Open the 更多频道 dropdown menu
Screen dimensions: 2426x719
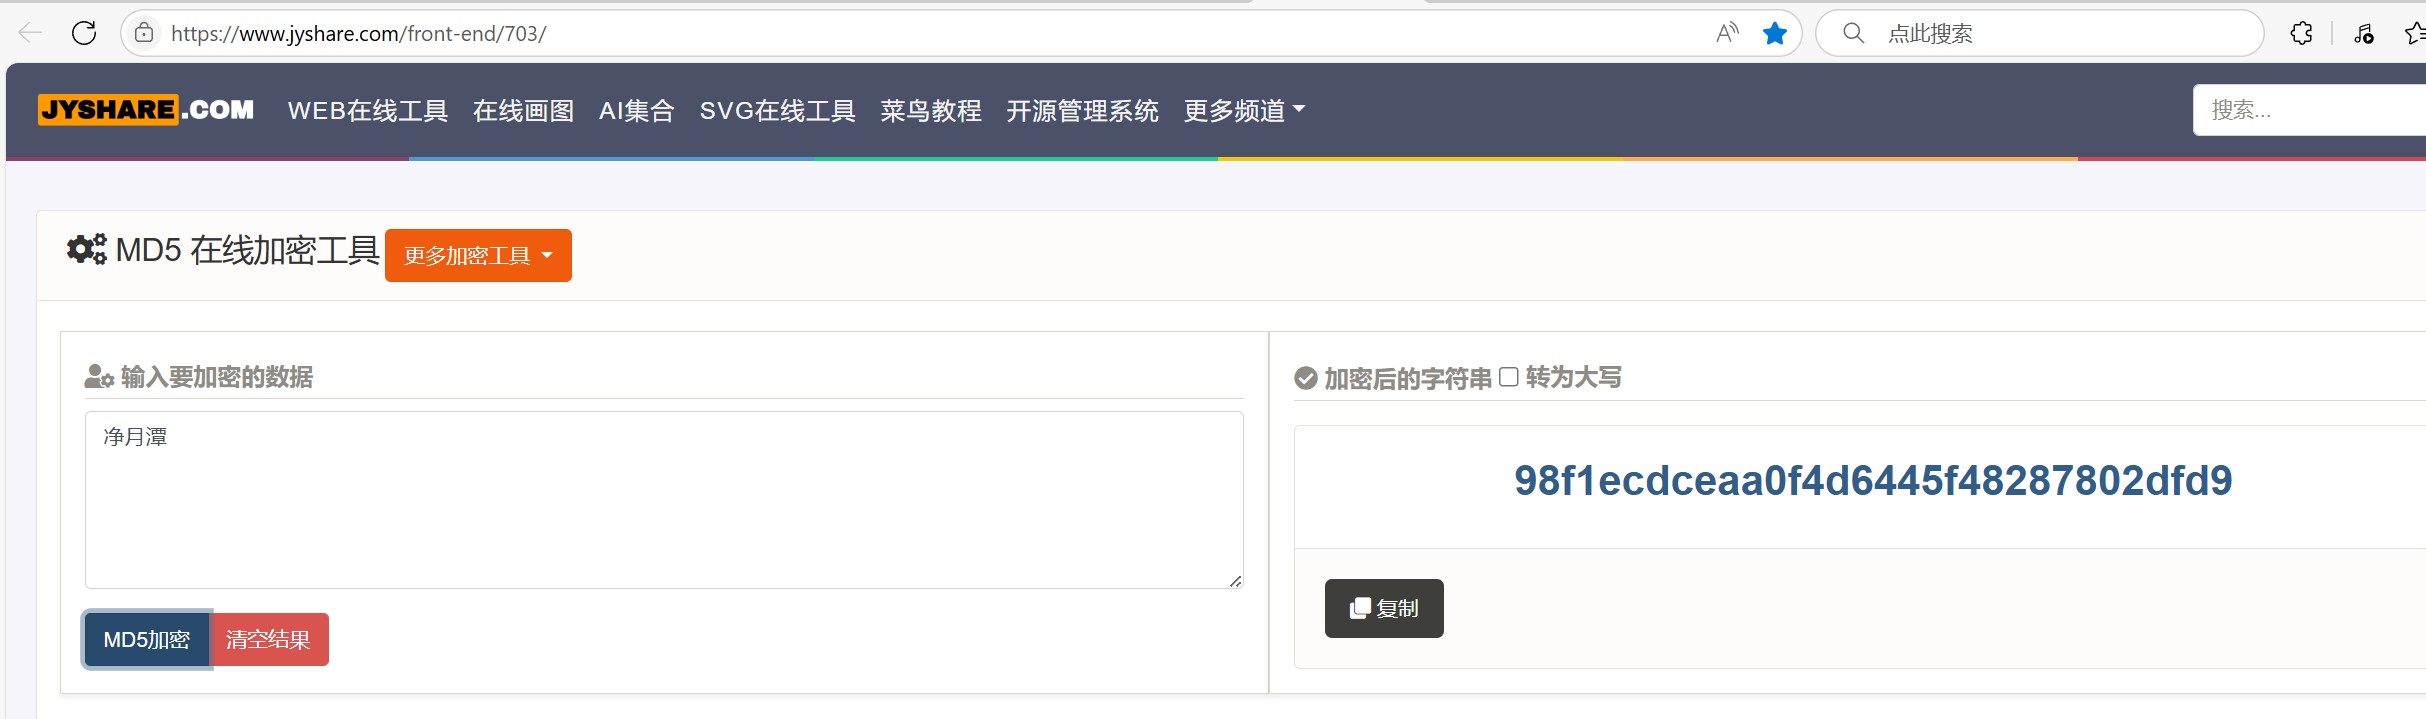coord(1244,110)
